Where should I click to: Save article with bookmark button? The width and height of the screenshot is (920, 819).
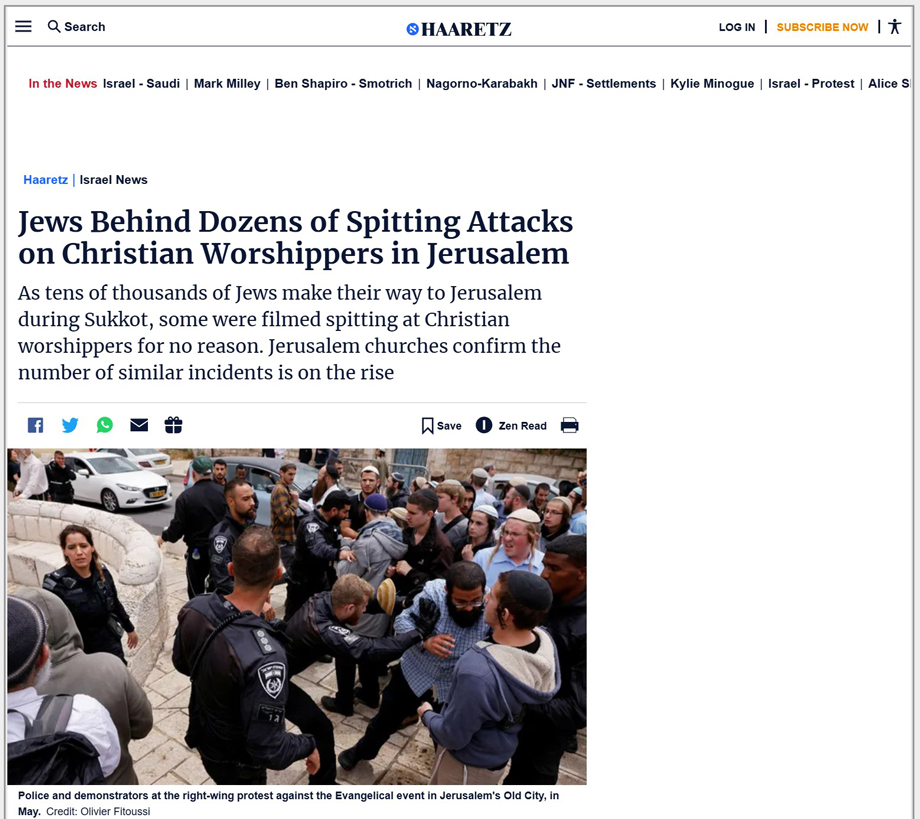coord(441,426)
